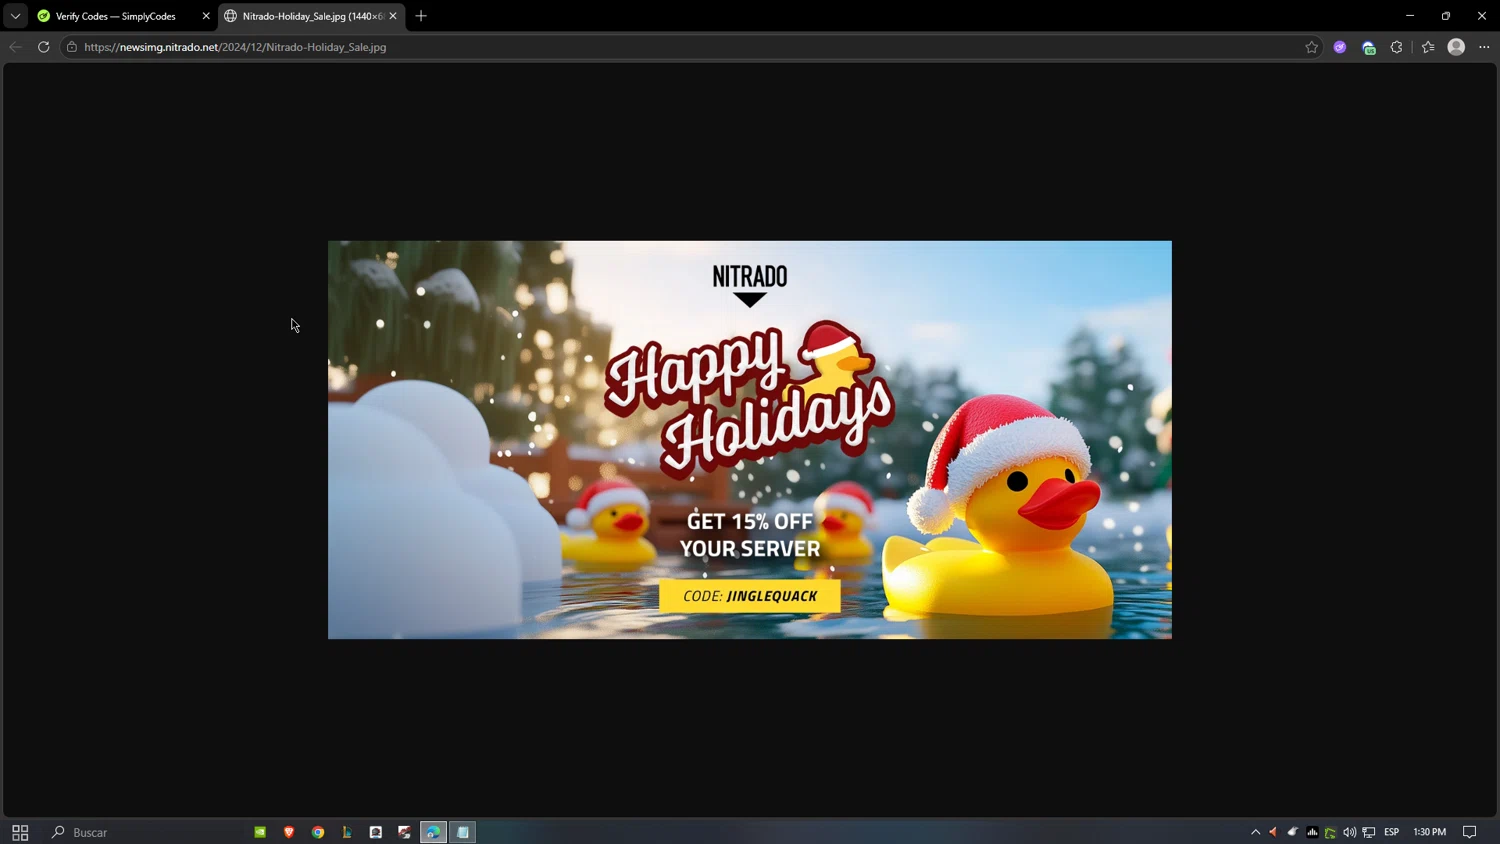Focus the address bar URL field
1500x844 pixels.
pyautogui.click(x=690, y=47)
